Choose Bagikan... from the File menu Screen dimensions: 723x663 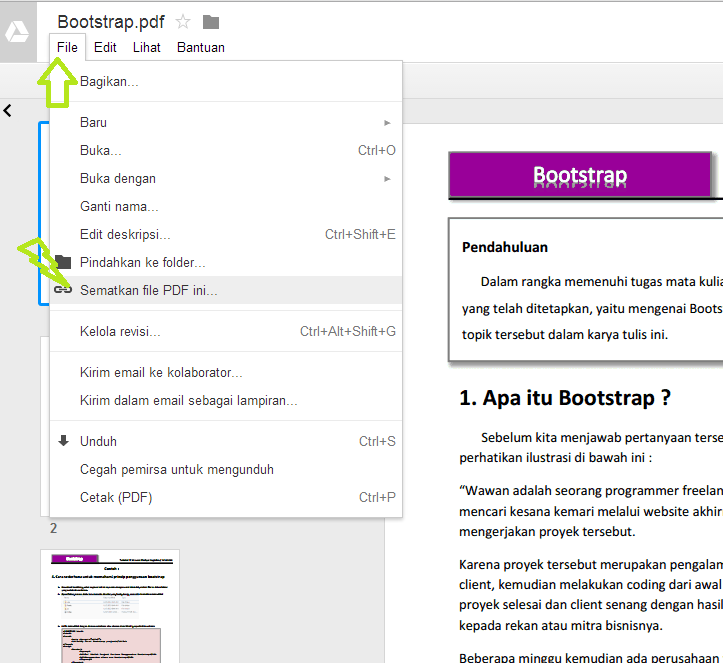(x=226, y=82)
